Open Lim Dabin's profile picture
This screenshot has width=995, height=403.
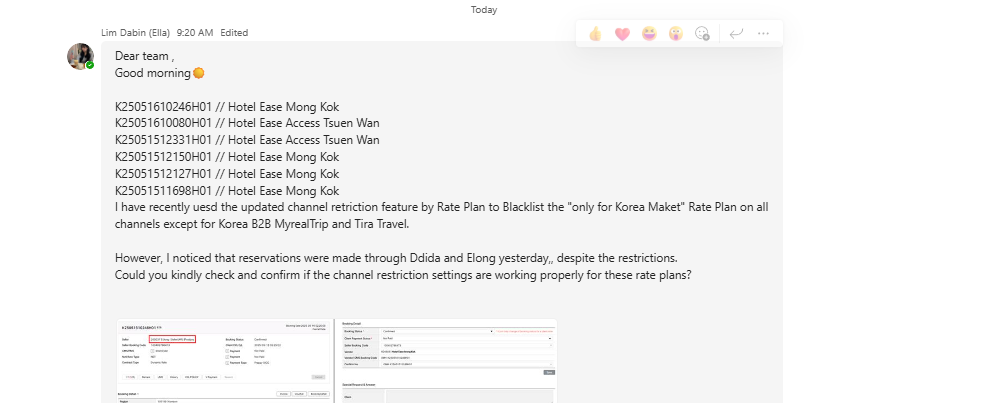click(80, 56)
